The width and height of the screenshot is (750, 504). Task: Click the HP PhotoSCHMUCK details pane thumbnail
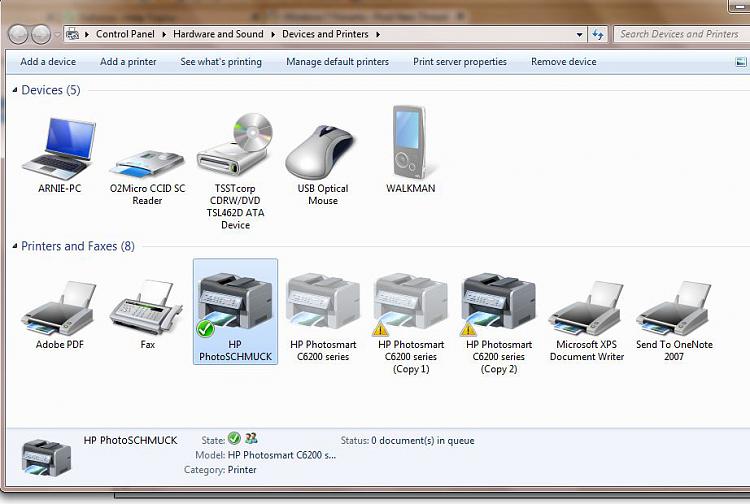[46, 457]
